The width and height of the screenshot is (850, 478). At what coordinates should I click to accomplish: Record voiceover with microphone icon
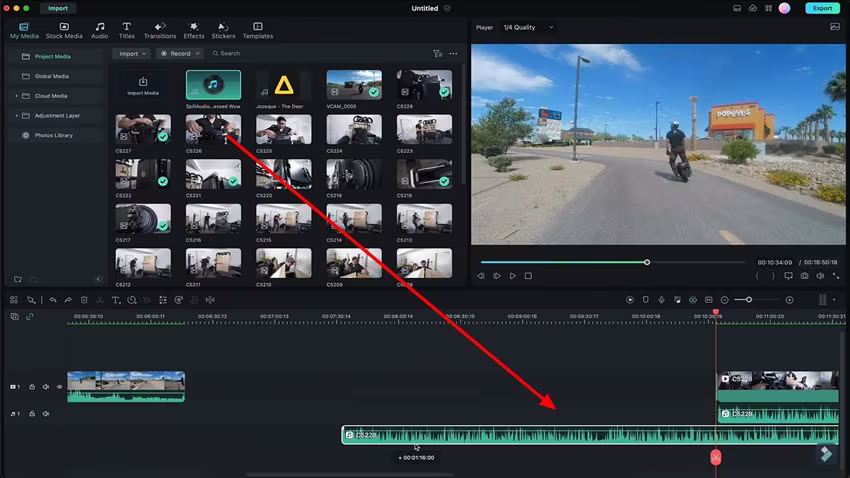661,300
